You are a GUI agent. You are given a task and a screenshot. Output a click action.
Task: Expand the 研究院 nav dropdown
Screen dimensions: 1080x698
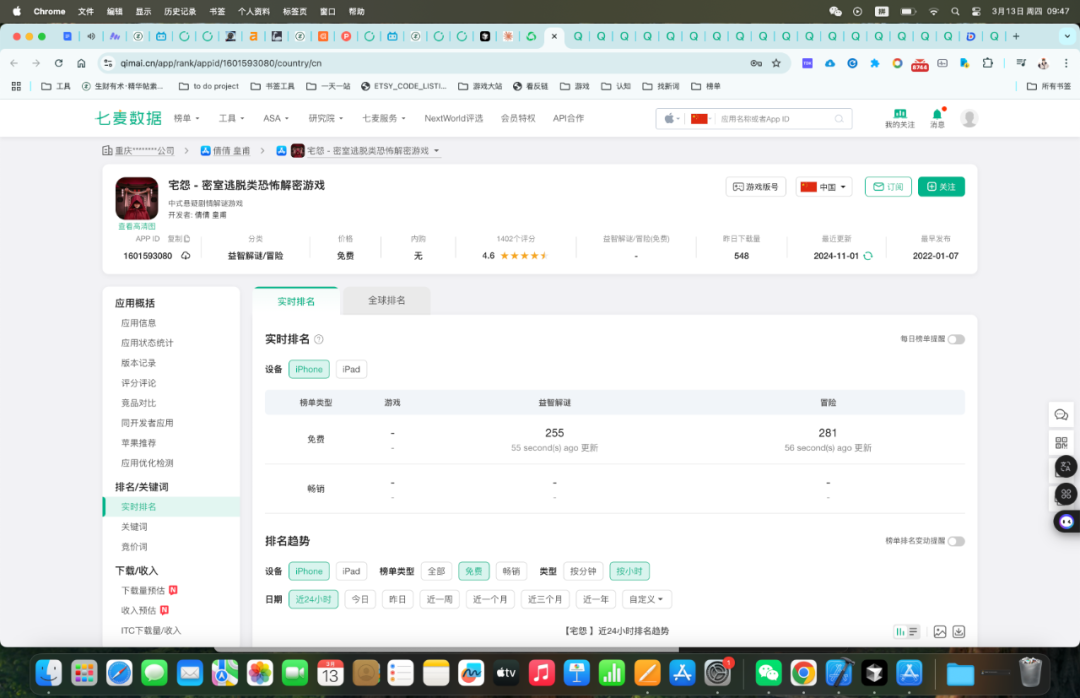click(x=326, y=119)
